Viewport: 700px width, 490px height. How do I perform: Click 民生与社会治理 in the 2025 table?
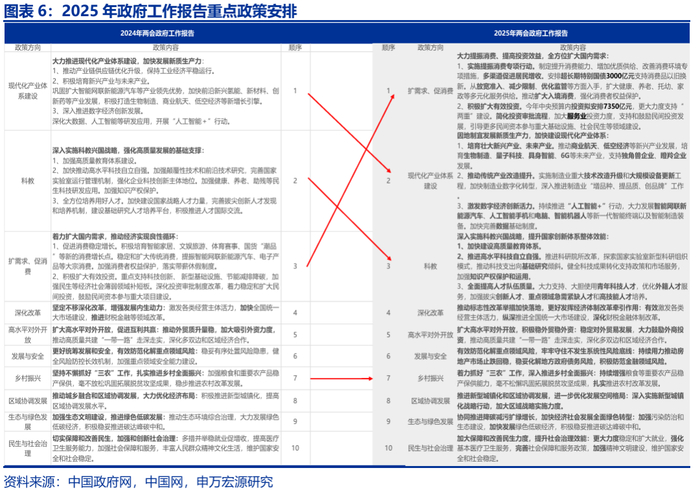430,448
